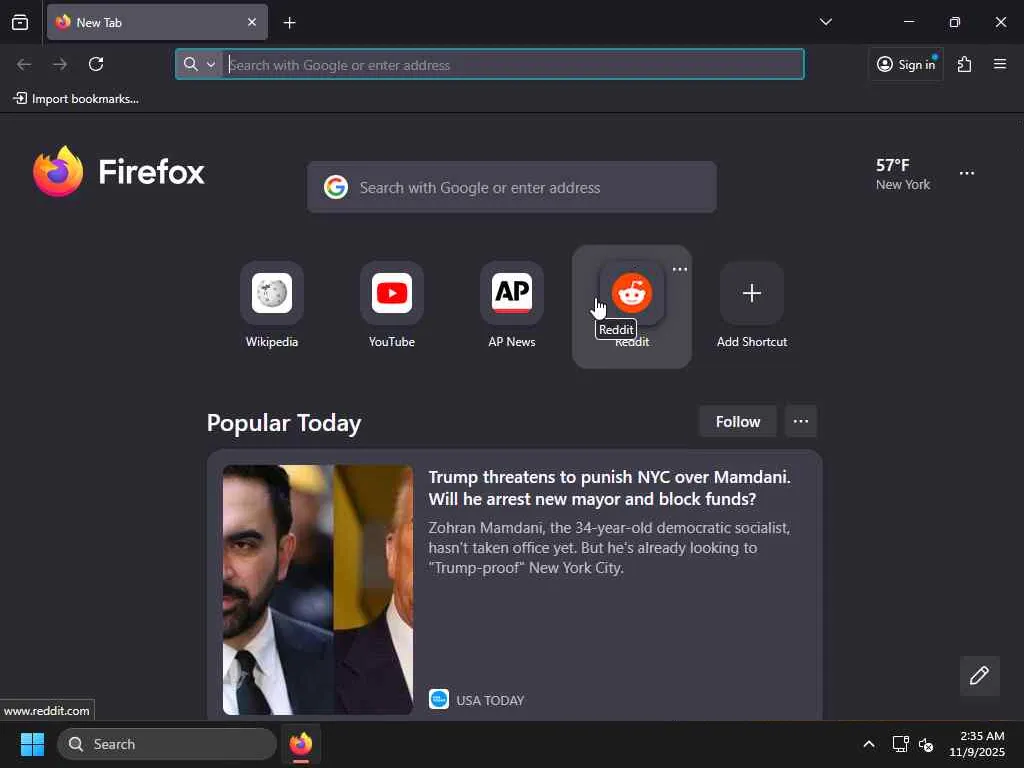
Task: Click the Zohran Mamdani article description text
Action: point(609,548)
